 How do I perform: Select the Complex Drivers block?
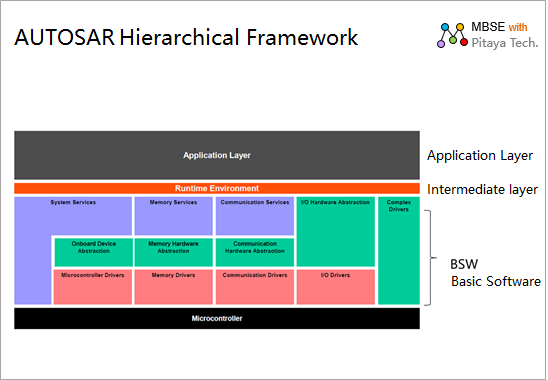pos(399,250)
